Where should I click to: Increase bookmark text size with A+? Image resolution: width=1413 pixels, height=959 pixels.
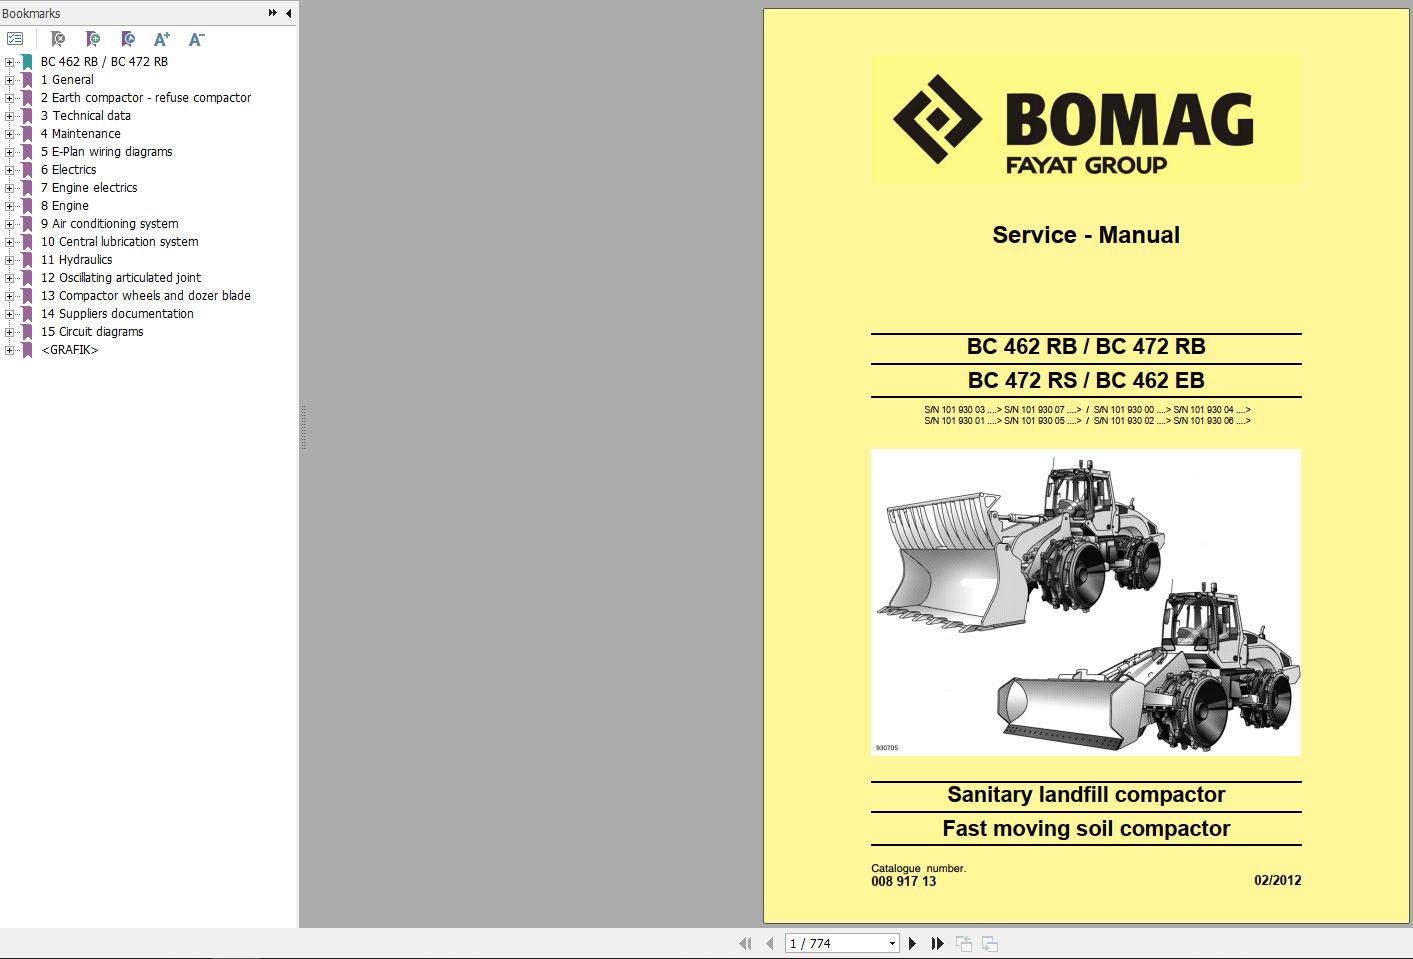coord(162,39)
